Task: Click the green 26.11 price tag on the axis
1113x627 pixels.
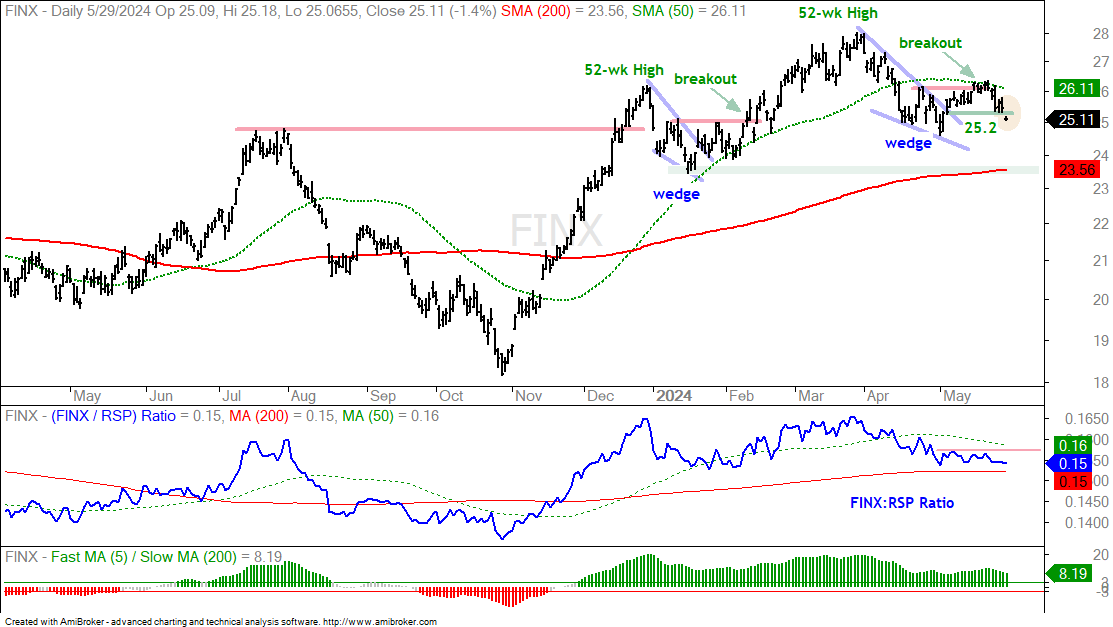Action: 1075,89
